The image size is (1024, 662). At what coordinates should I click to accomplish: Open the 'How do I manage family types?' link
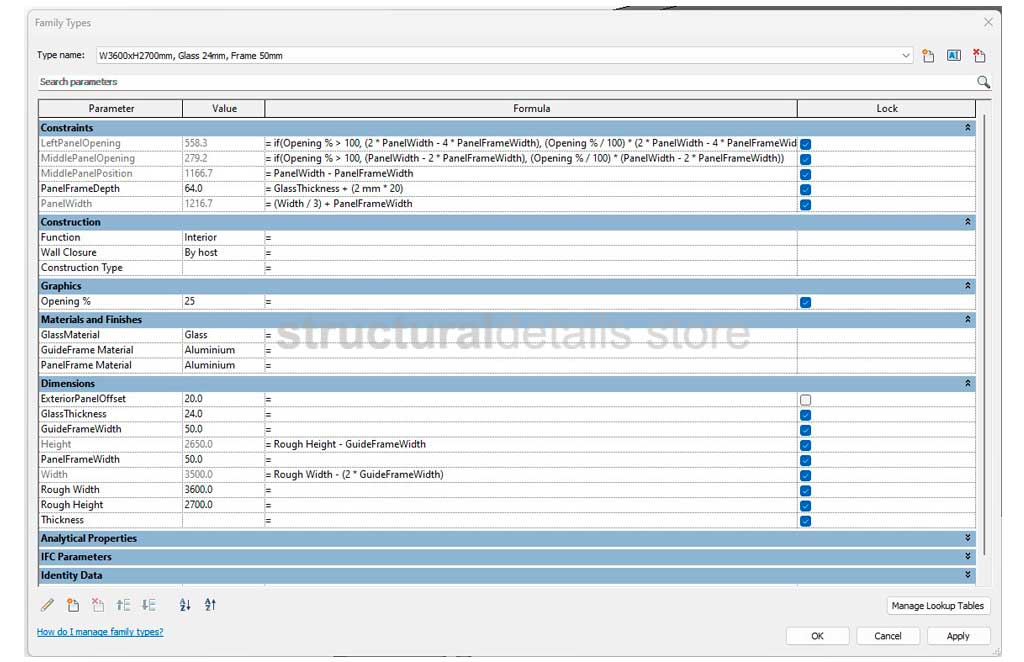[100, 632]
